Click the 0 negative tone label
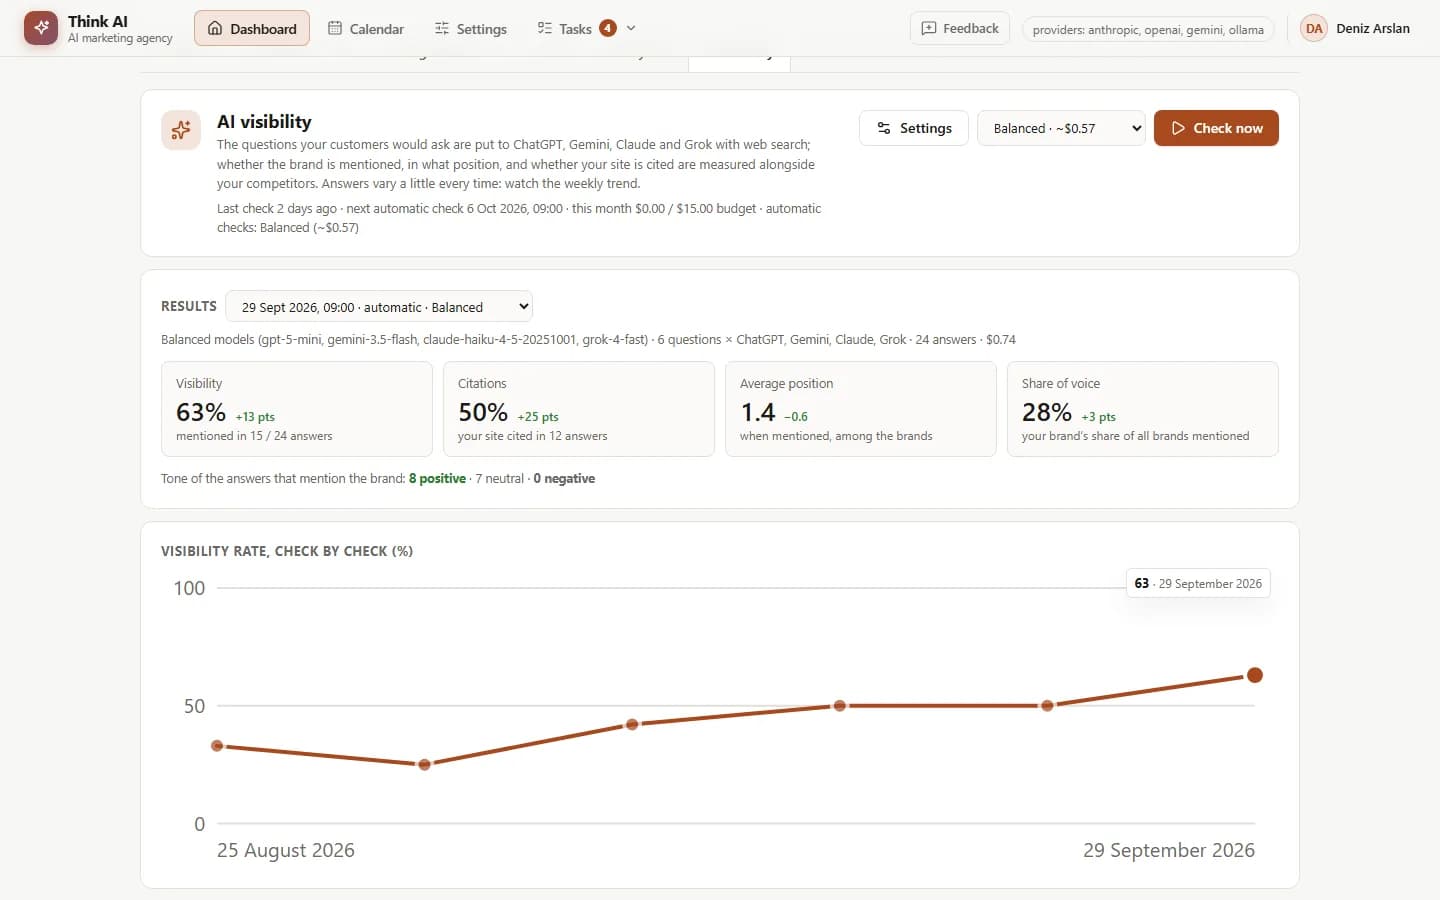 [x=564, y=478]
